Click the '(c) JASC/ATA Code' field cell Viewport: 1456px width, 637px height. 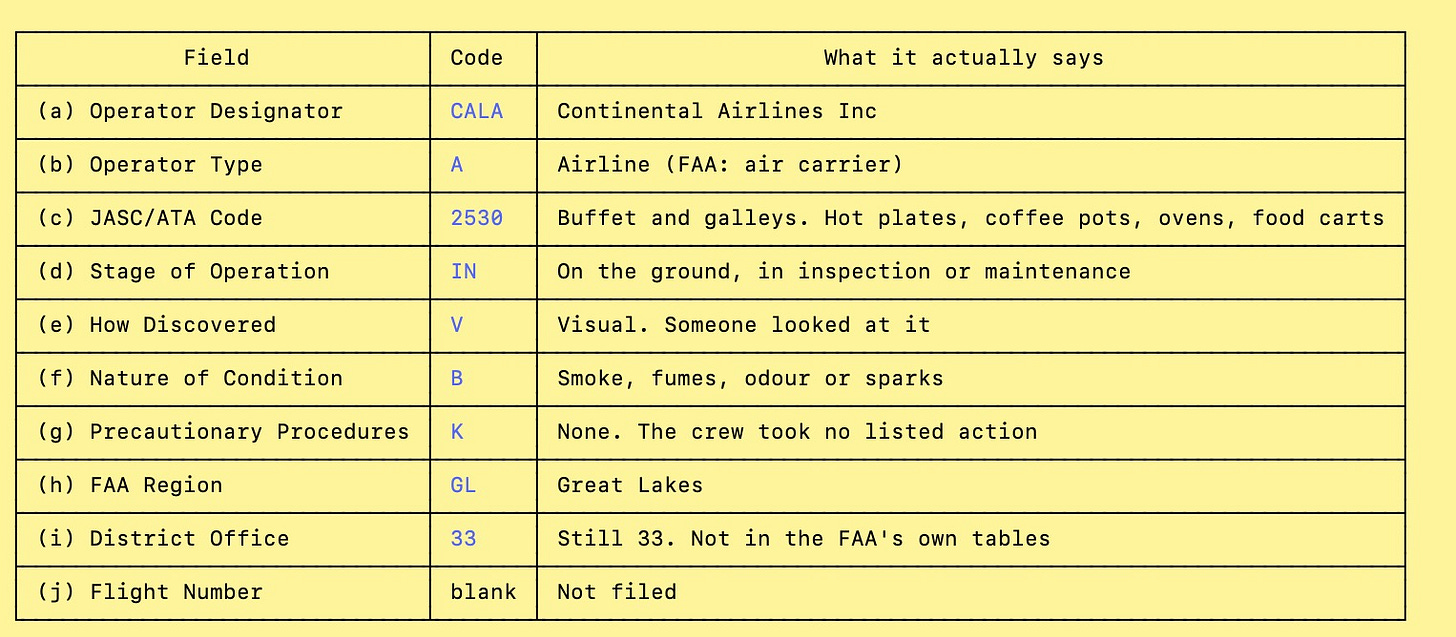point(223,218)
